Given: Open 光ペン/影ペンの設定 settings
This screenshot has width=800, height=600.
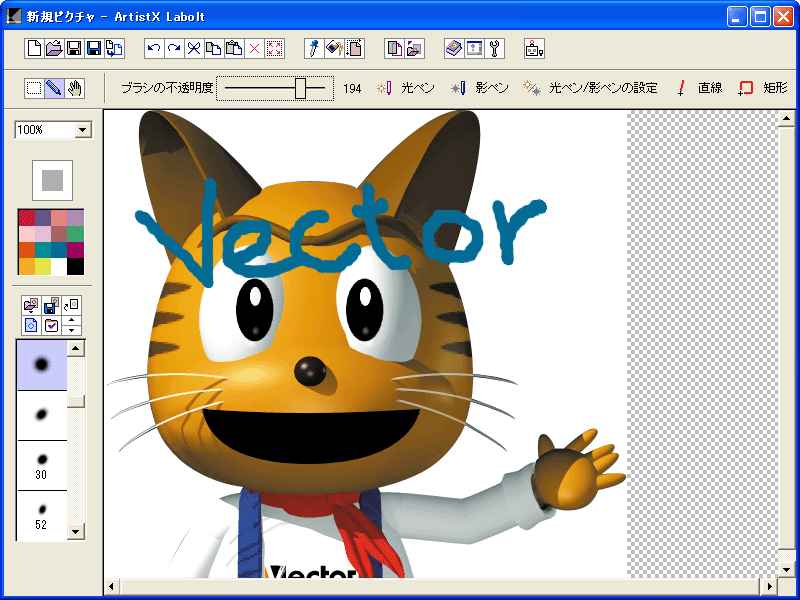Looking at the screenshot, I should tap(590, 88).
